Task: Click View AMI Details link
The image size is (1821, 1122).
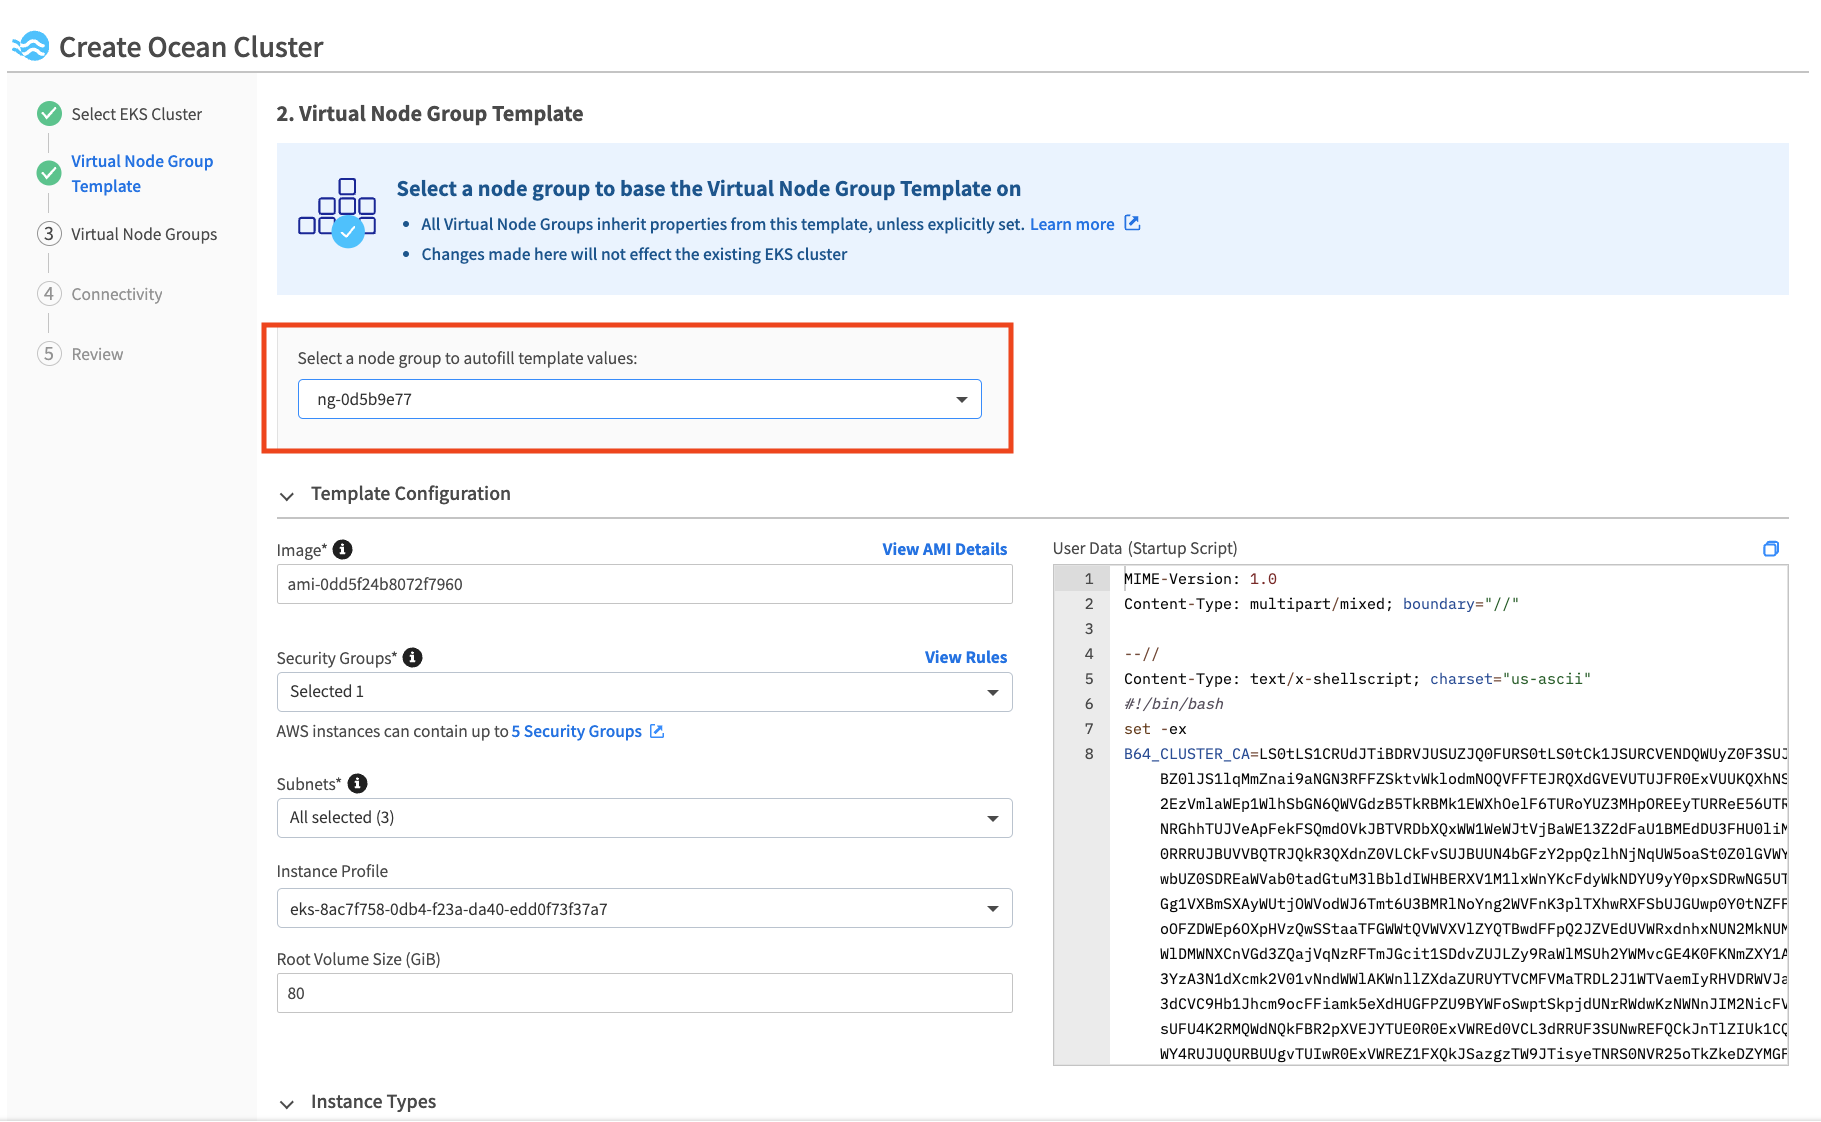Action: click(944, 549)
